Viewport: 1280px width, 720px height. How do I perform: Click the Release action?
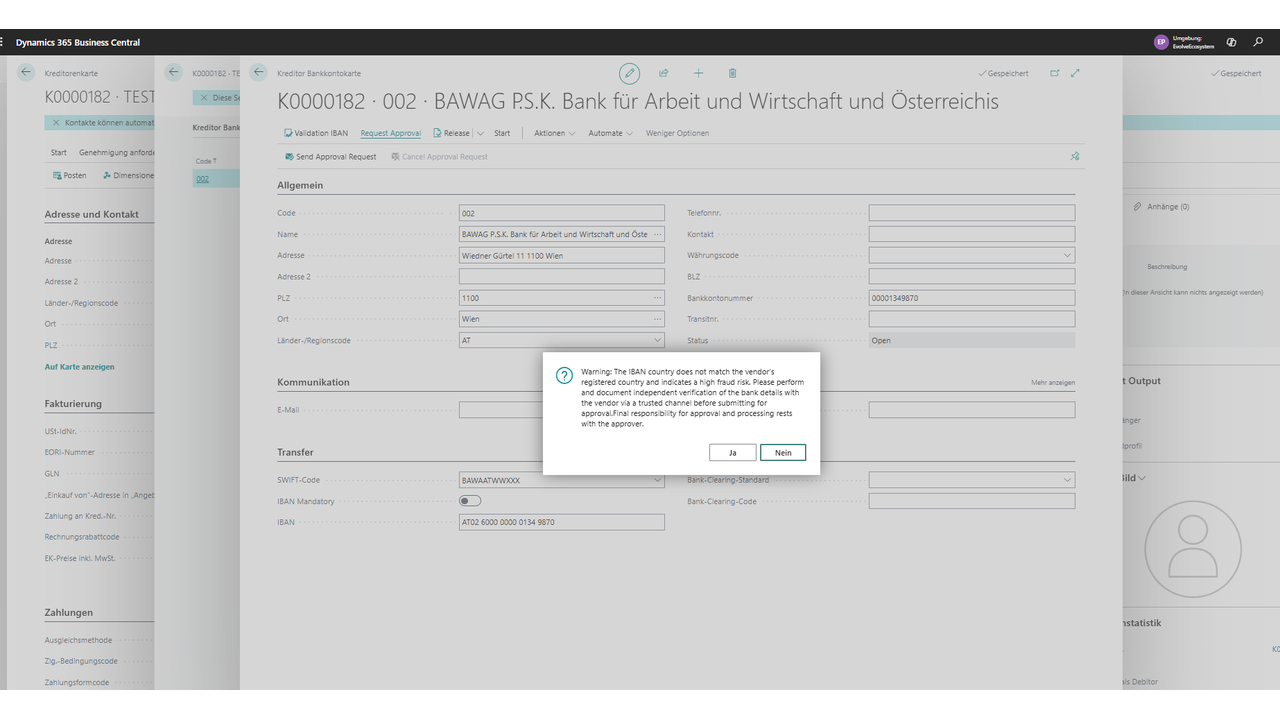pyautogui.click(x=451, y=133)
